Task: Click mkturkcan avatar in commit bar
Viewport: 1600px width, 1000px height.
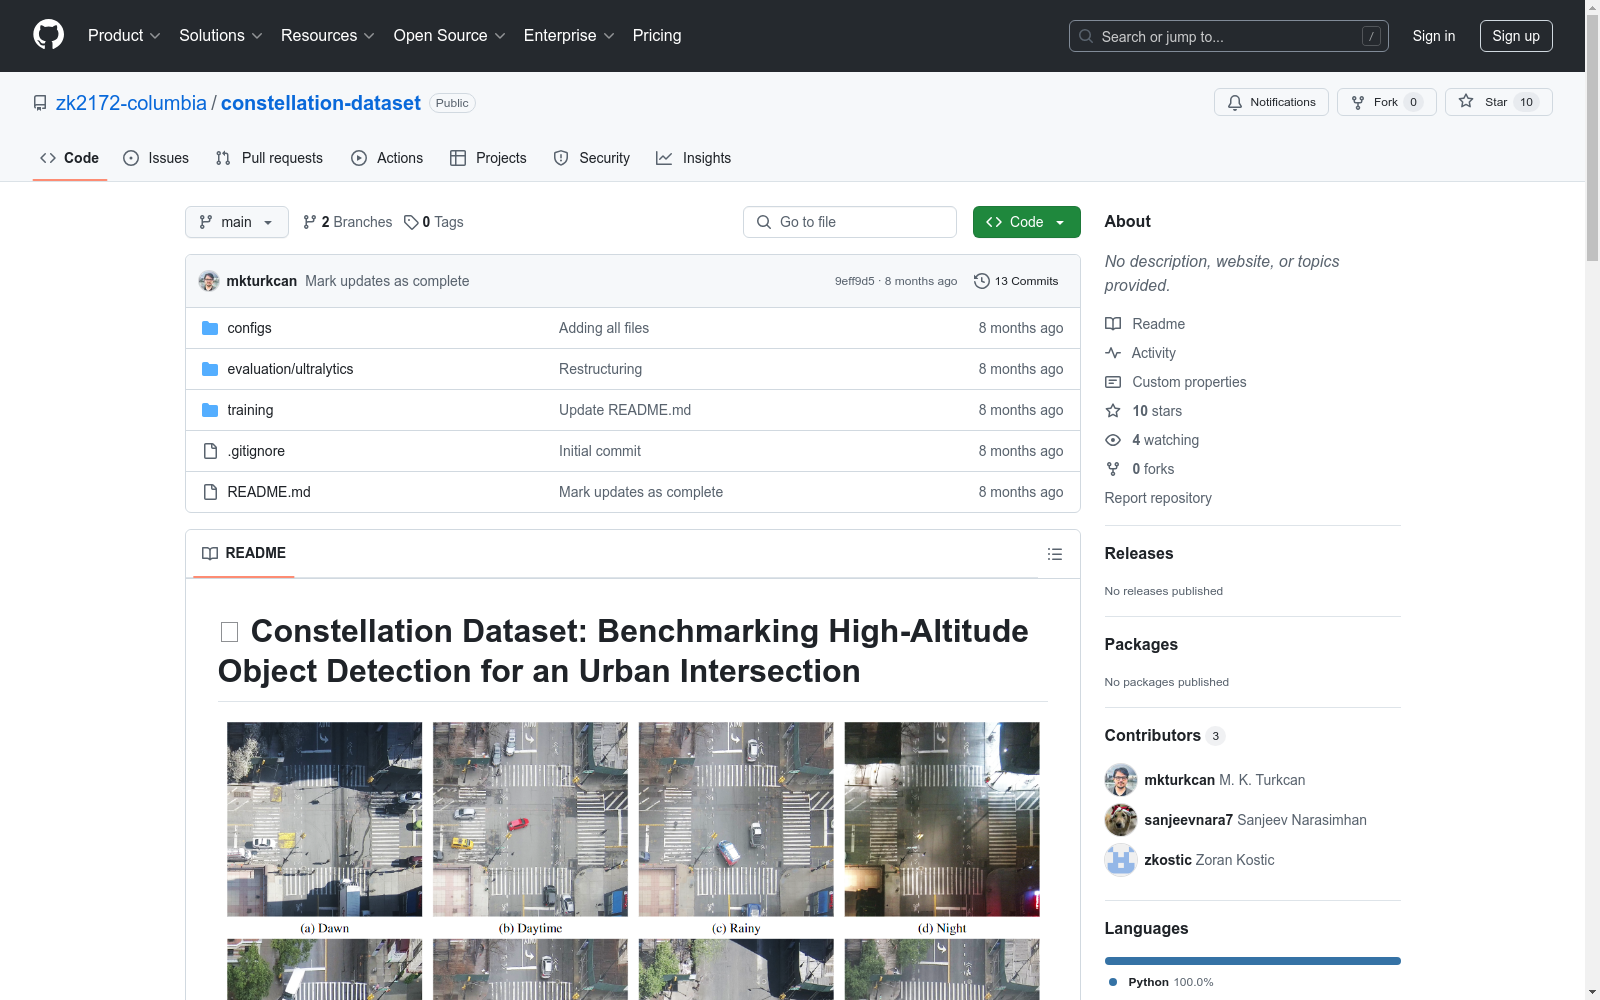Action: point(209,281)
